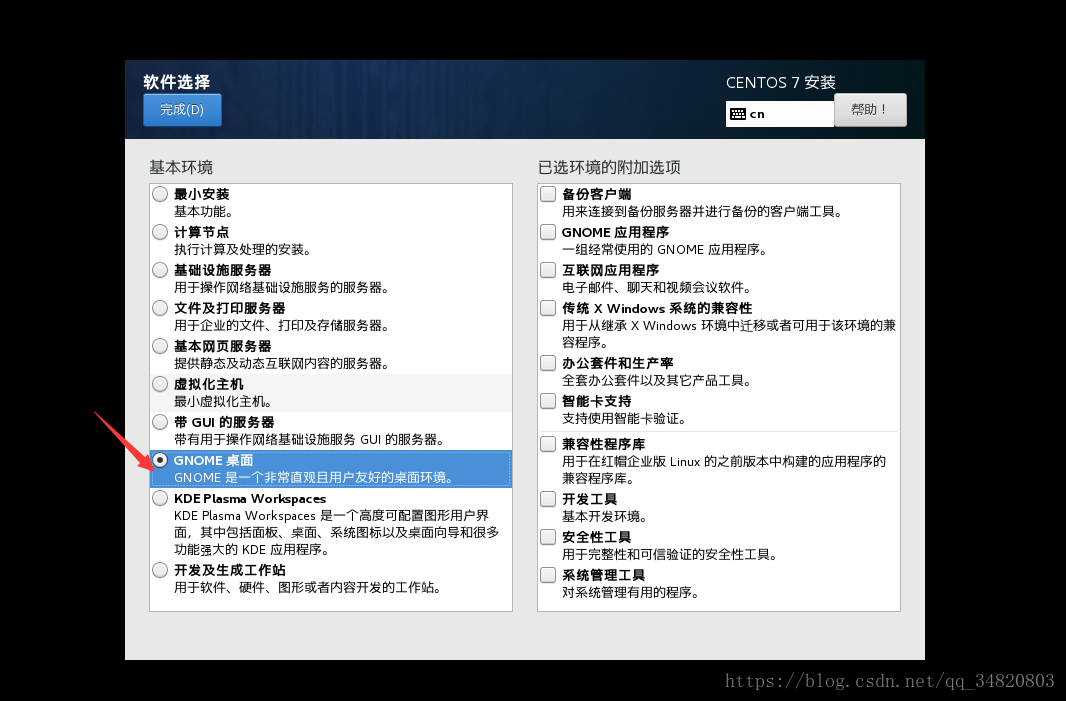Enable the 智能卡支持 checkbox
This screenshot has width=1066, height=701.
coord(548,401)
